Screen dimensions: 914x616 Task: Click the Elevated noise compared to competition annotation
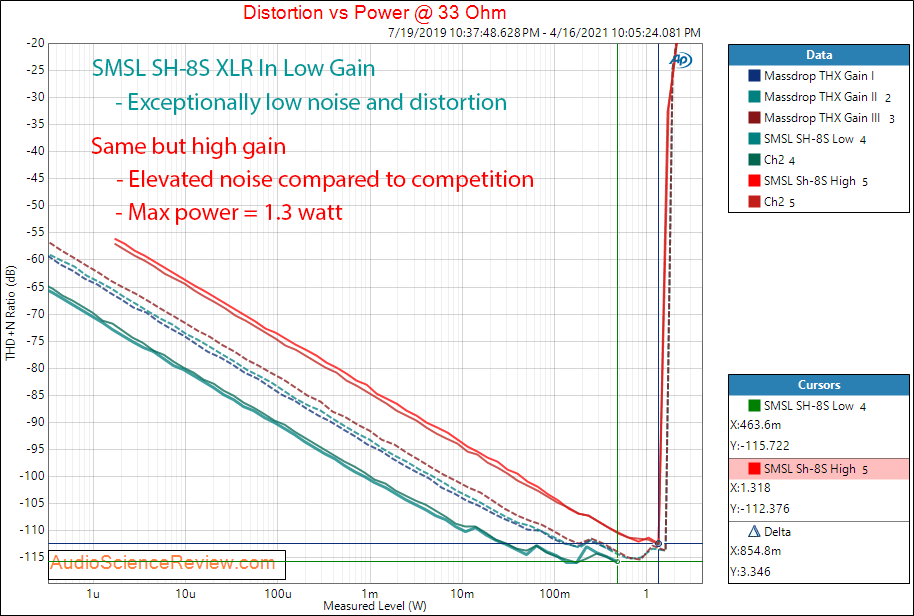pos(325,179)
